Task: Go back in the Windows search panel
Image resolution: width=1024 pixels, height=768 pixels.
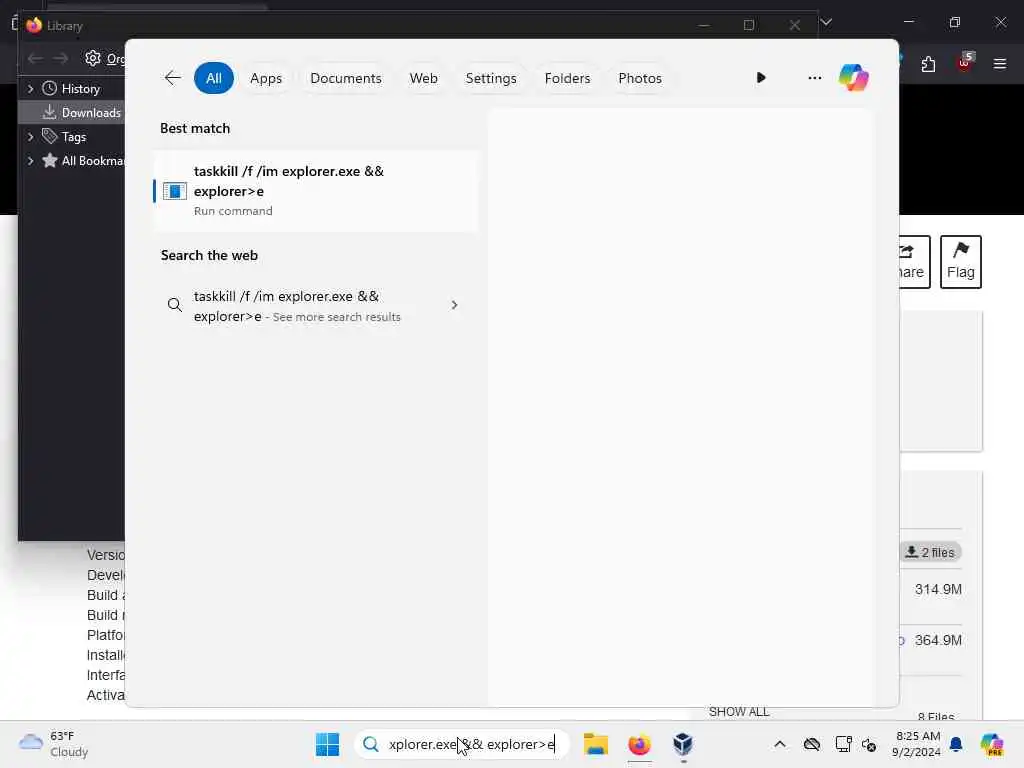Action: coord(172,78)
